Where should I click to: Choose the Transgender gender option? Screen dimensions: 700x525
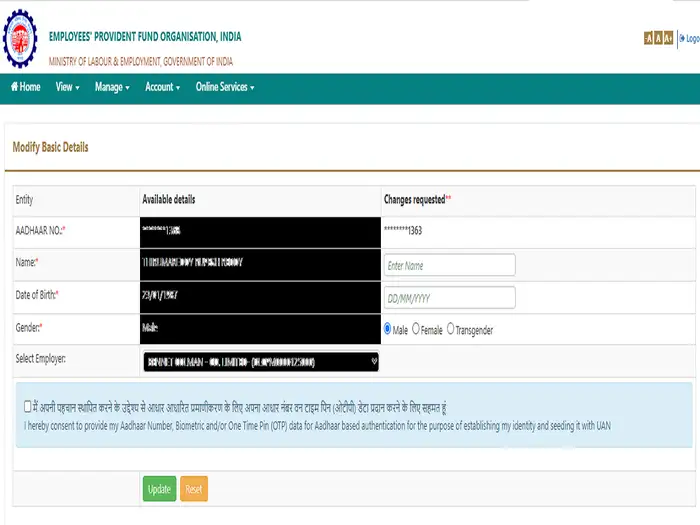point(451,329)
